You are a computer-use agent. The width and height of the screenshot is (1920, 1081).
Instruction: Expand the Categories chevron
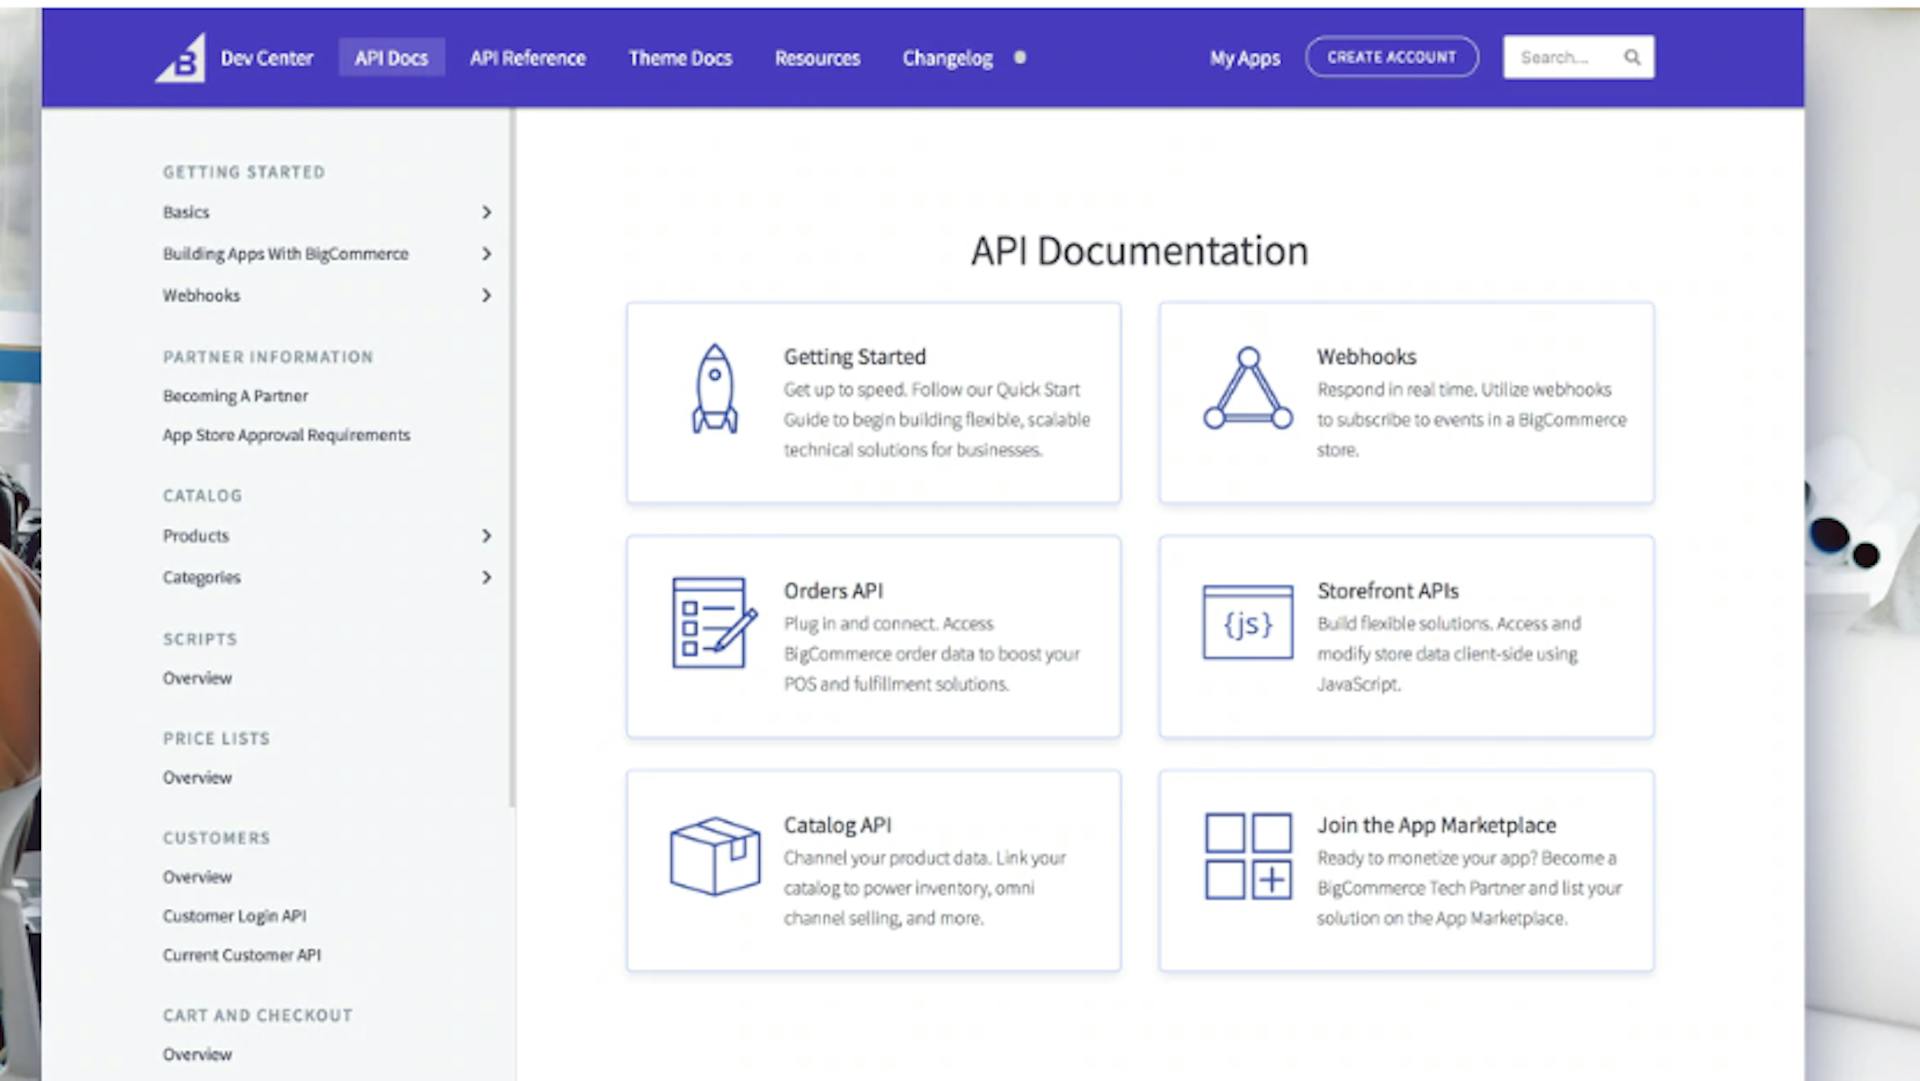pos(486,578)
